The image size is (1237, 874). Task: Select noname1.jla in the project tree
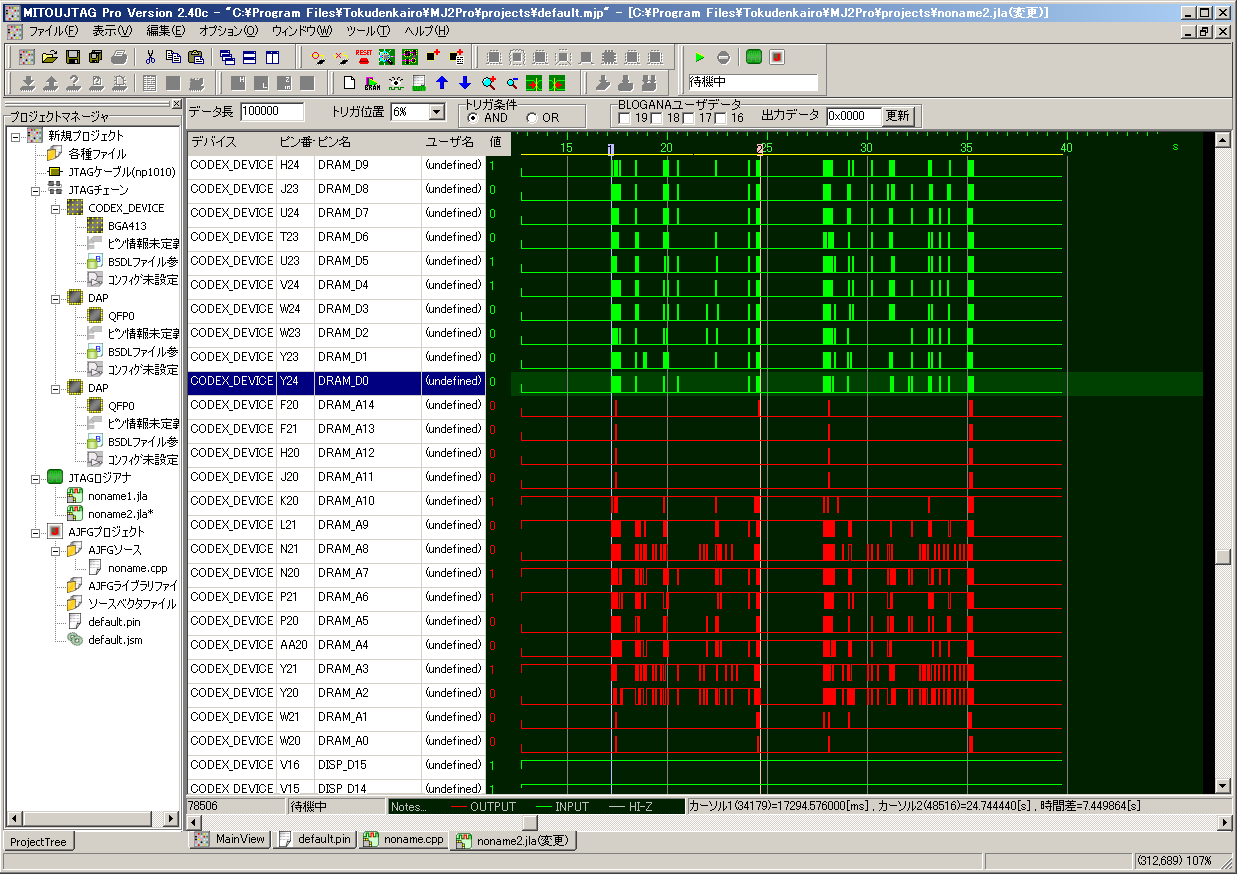[116, 496]
